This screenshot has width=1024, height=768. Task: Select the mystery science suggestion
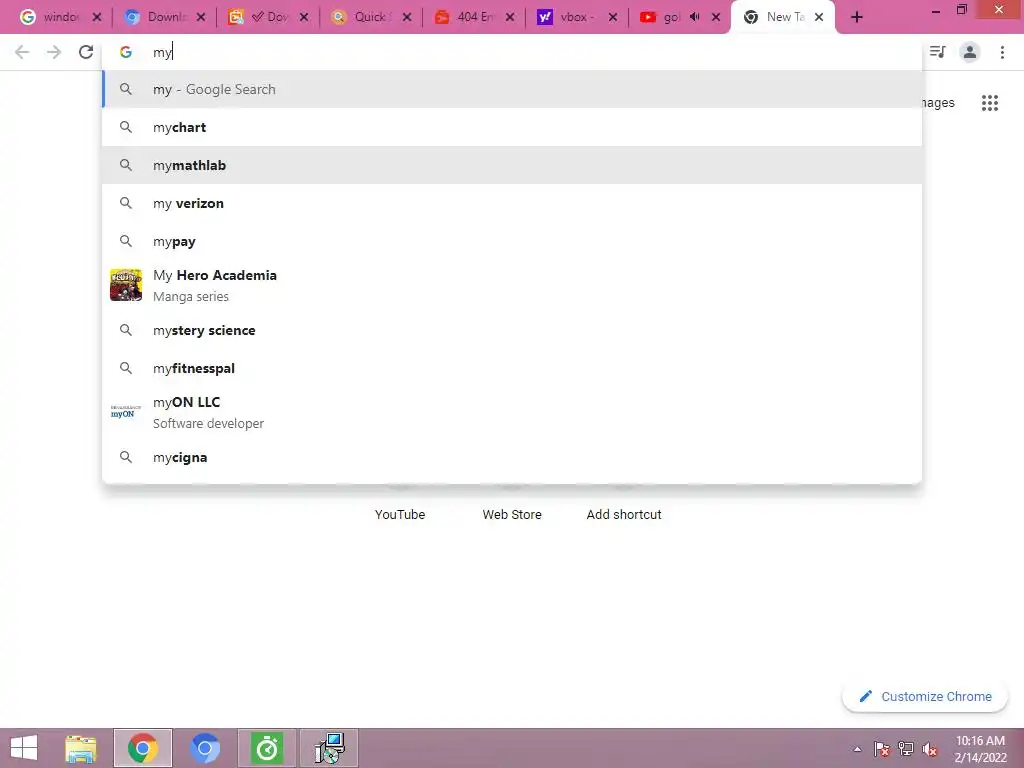(x=512, y=330)
